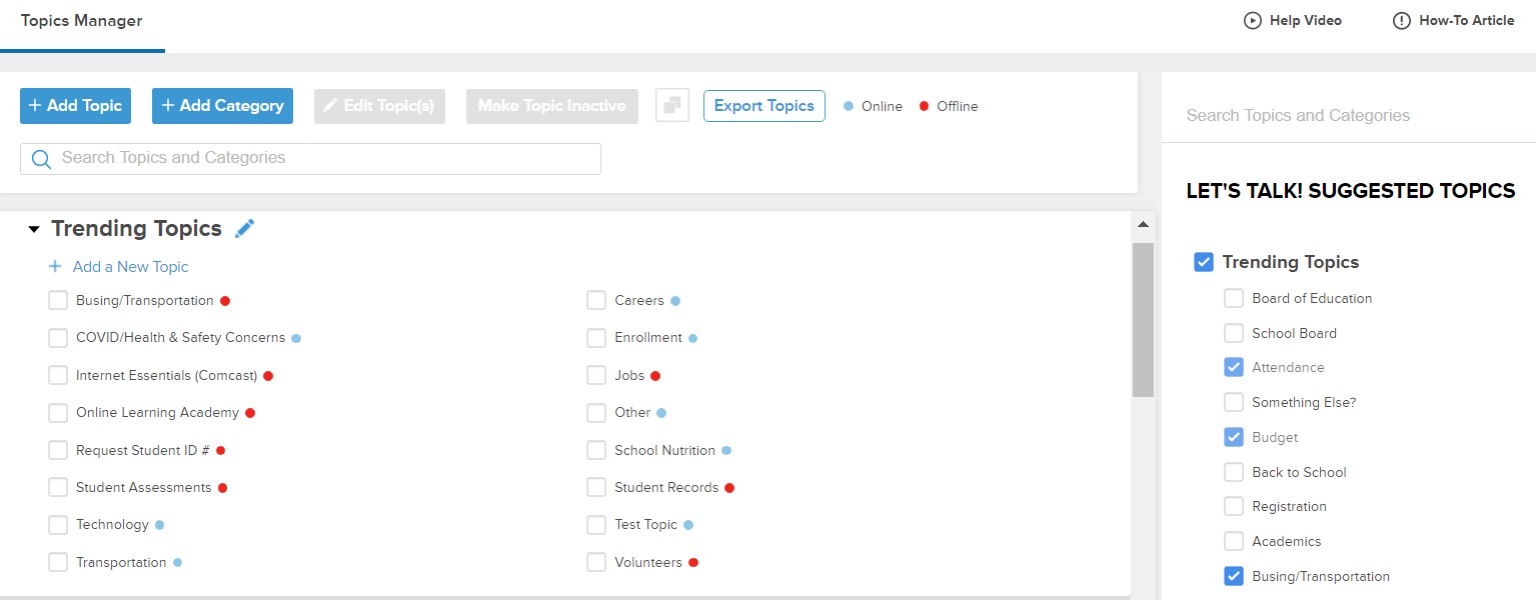Screen dimensions: 1536x600
Task: Click the blue online dot next to Careers
Action: click(x=676, y=301)
